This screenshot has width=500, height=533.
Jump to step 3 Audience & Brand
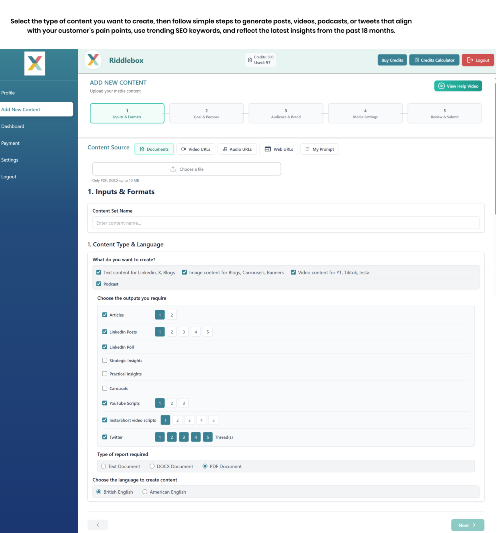286,113
